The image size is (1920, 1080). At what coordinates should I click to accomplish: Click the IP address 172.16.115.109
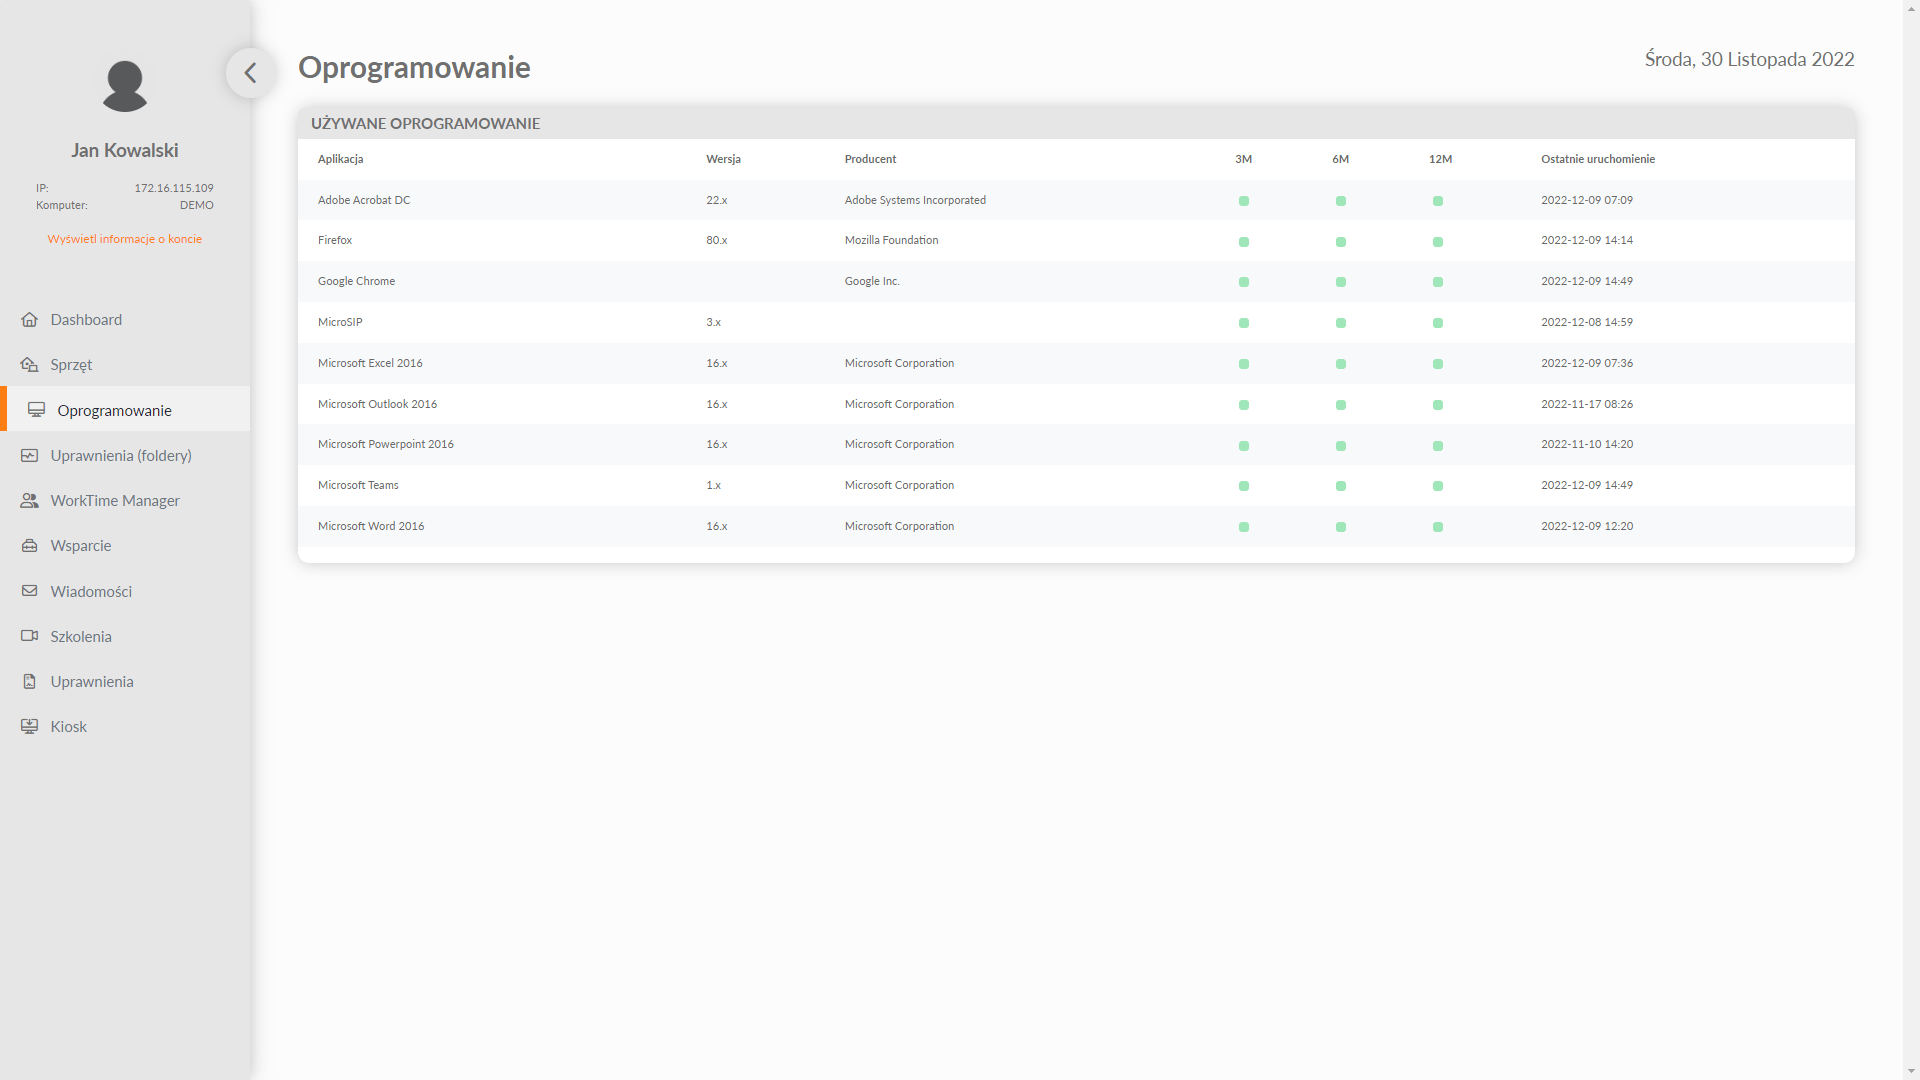coord(174,188)
